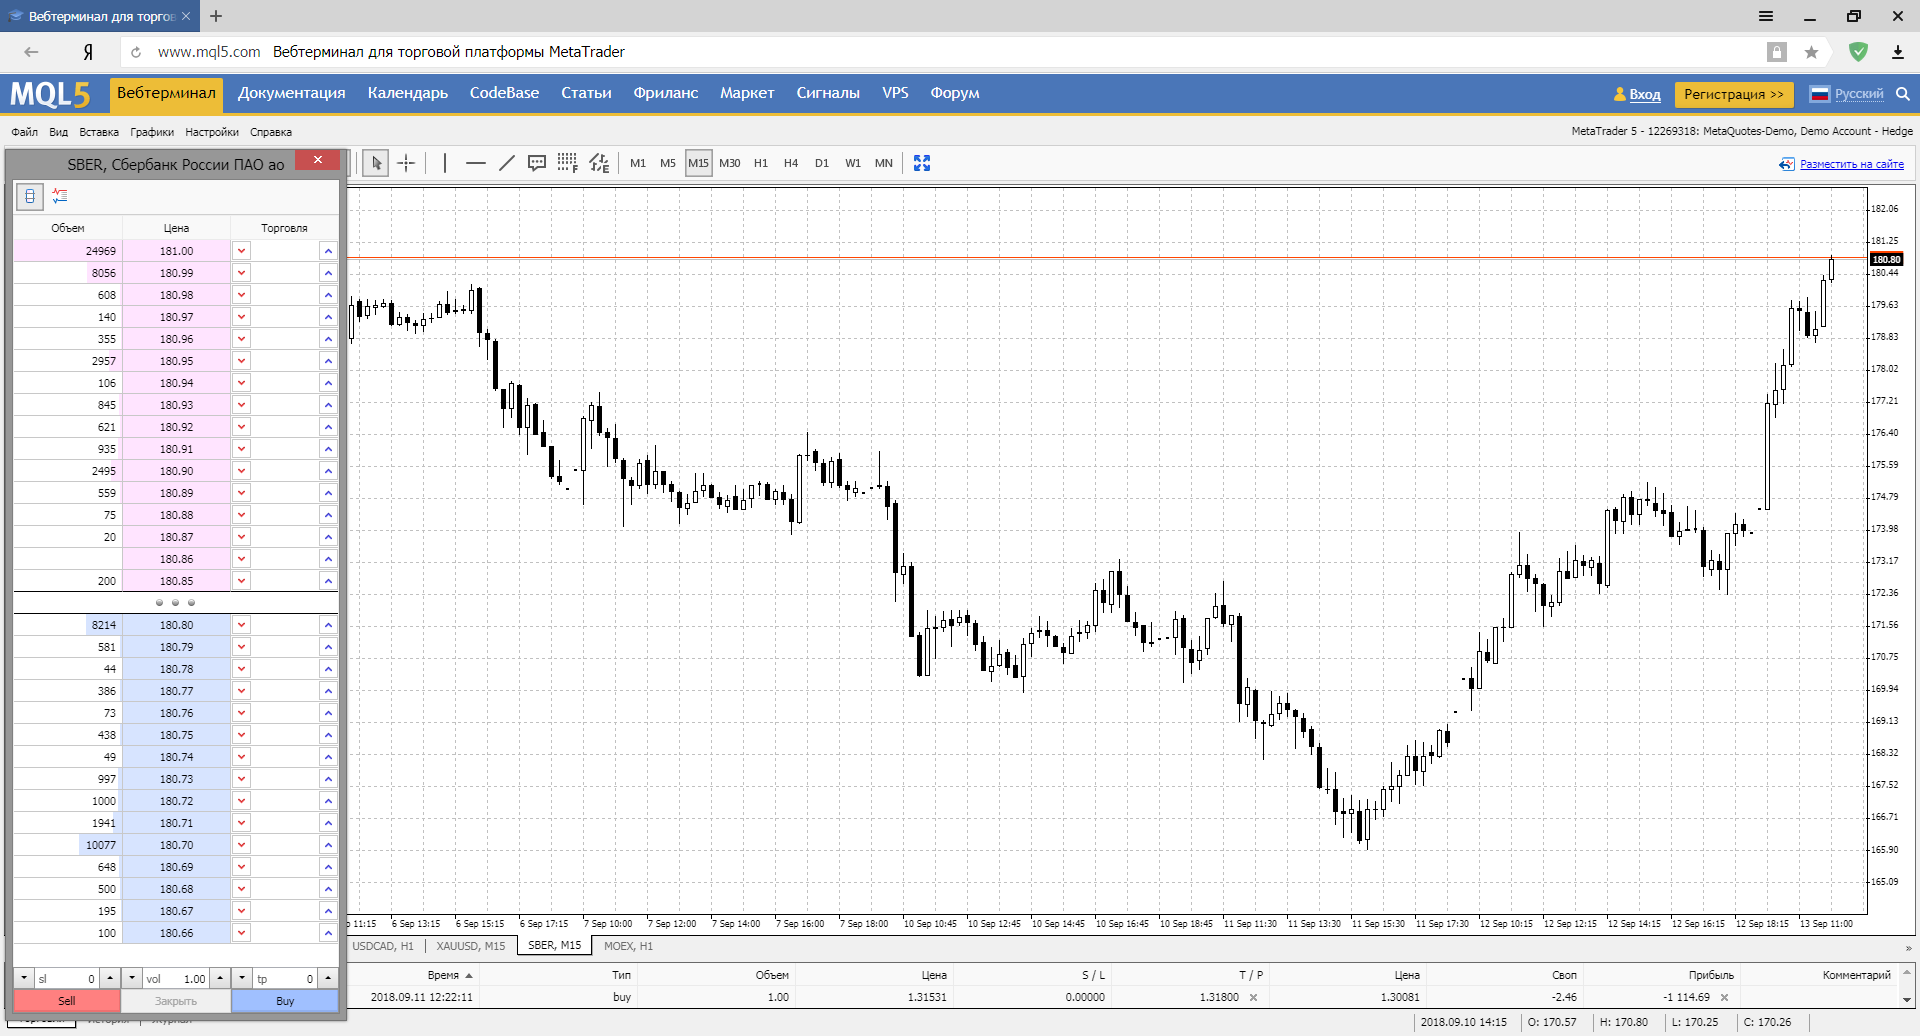Screen dimensions: 1920x1036
Task: Decrease volume with vol down arrow
Action: [132, 978]
